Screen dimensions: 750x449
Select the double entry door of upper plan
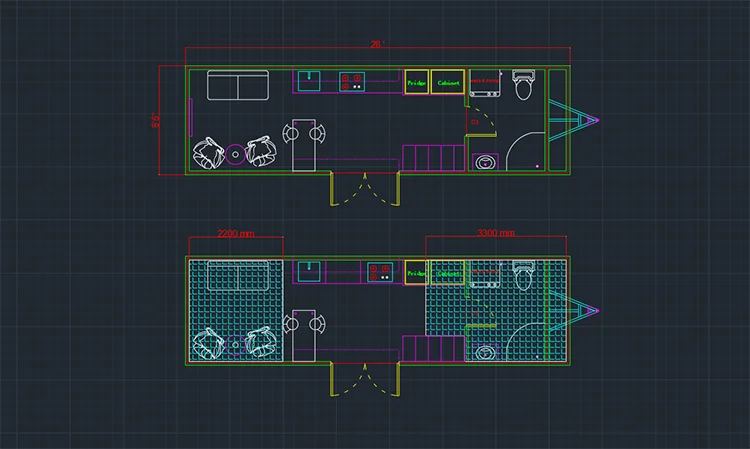click(x=364, y=189)
